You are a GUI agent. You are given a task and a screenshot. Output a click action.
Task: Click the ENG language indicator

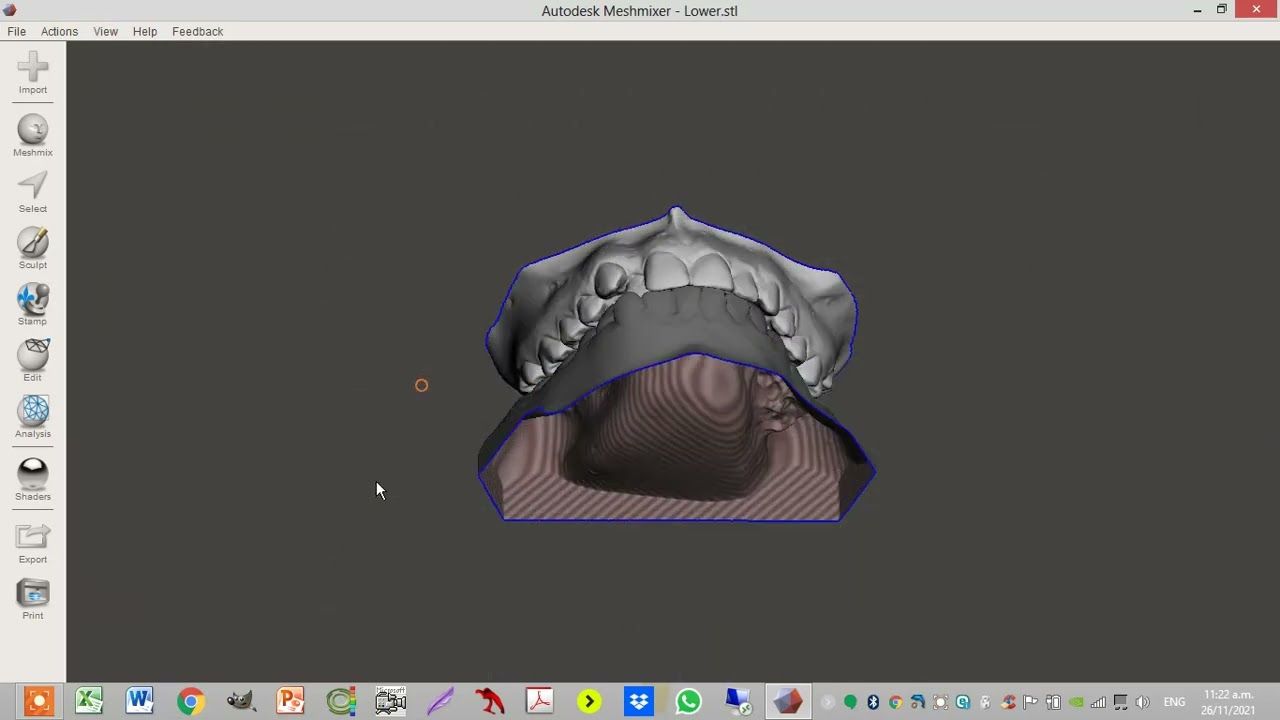1174,702
